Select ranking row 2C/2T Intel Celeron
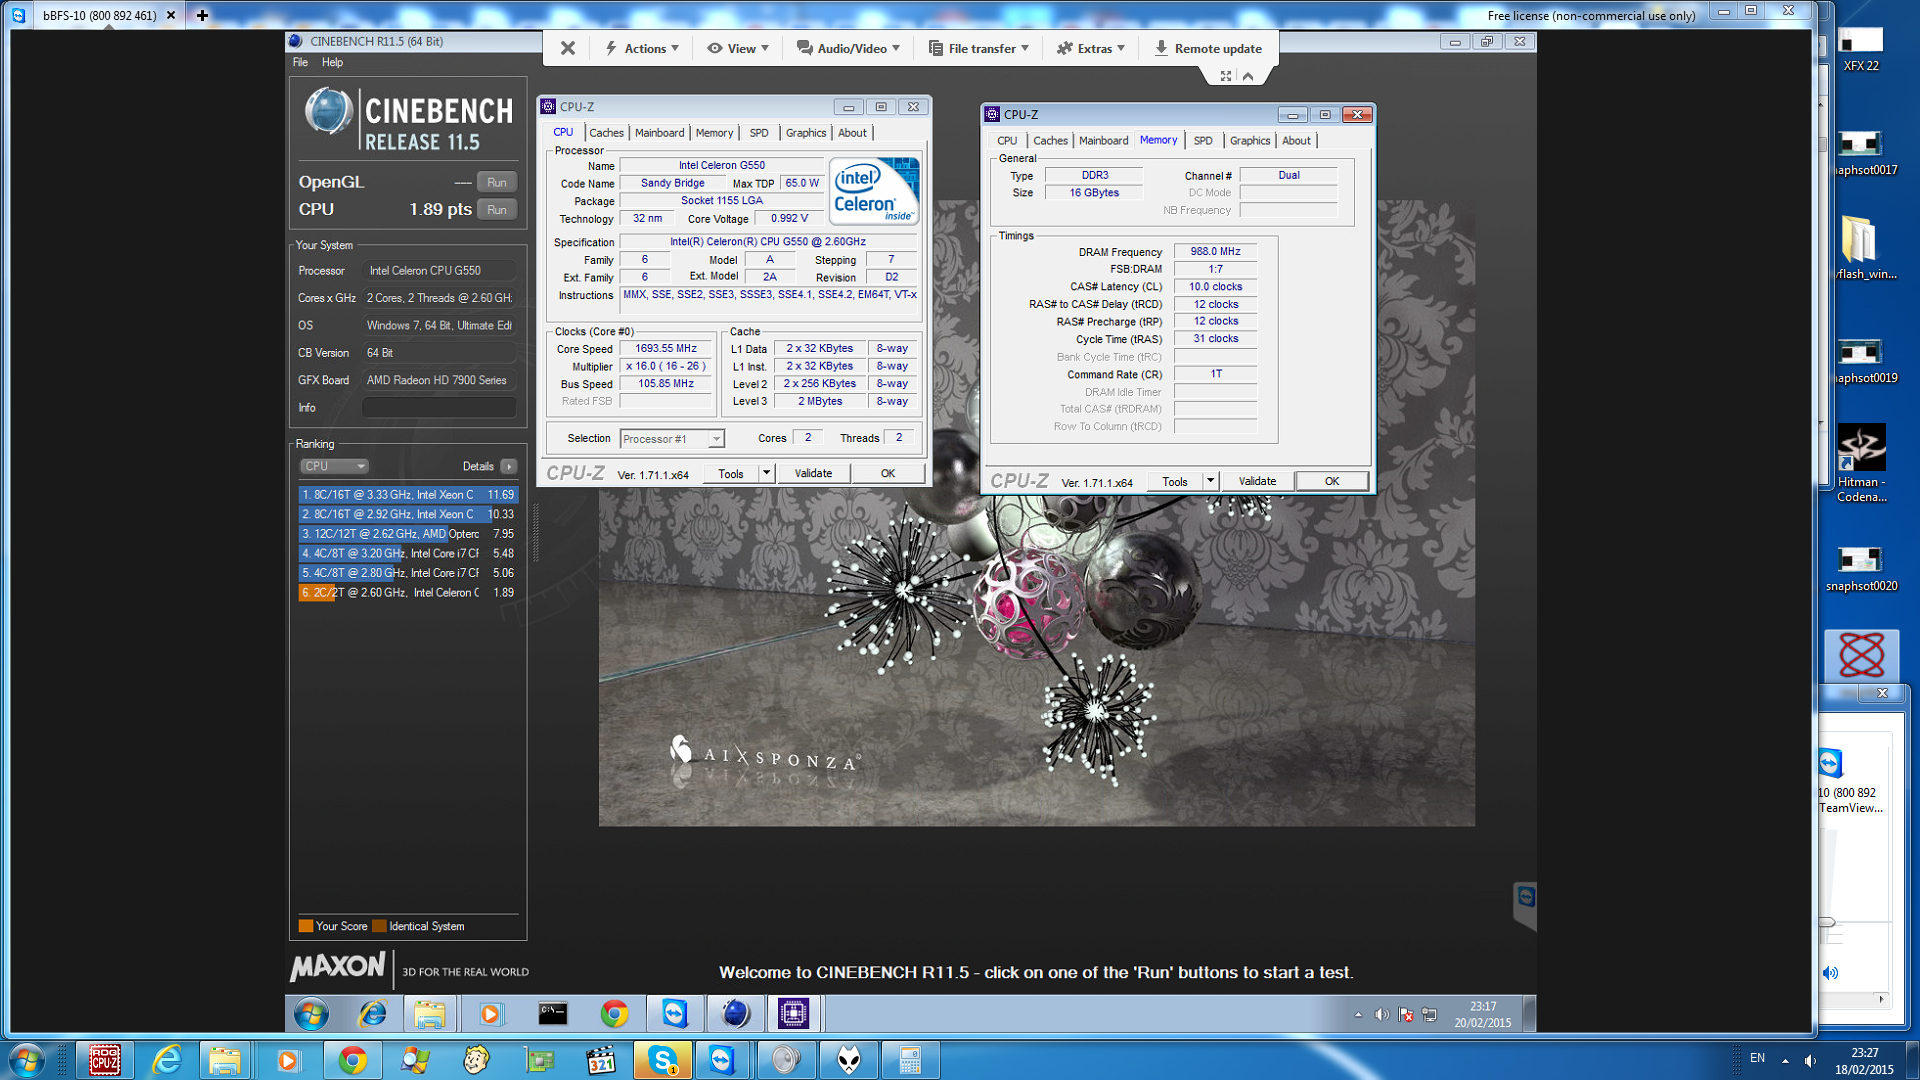This screenshot has width=1920, height=1080. pos(408,593)
